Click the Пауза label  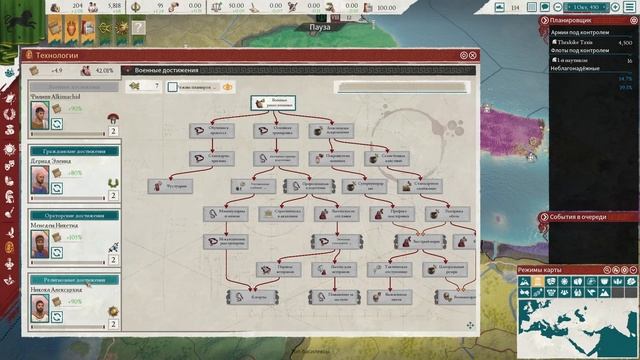click(320, 27)
